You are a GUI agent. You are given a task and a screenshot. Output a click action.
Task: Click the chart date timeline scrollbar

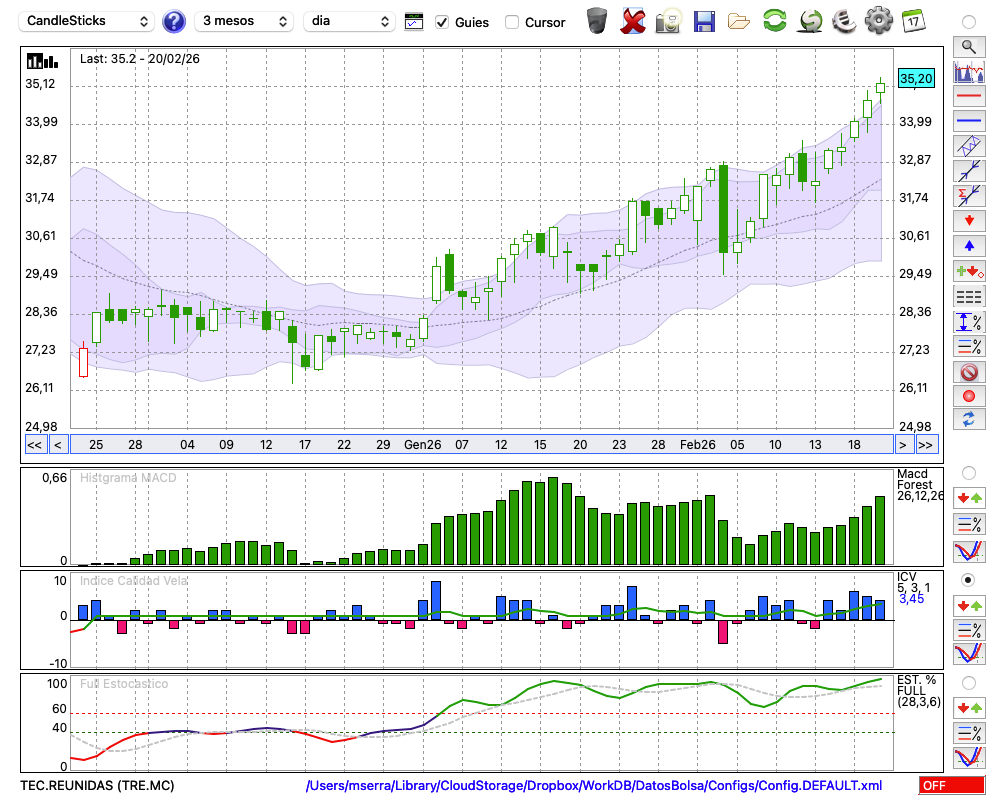[480, 444]
